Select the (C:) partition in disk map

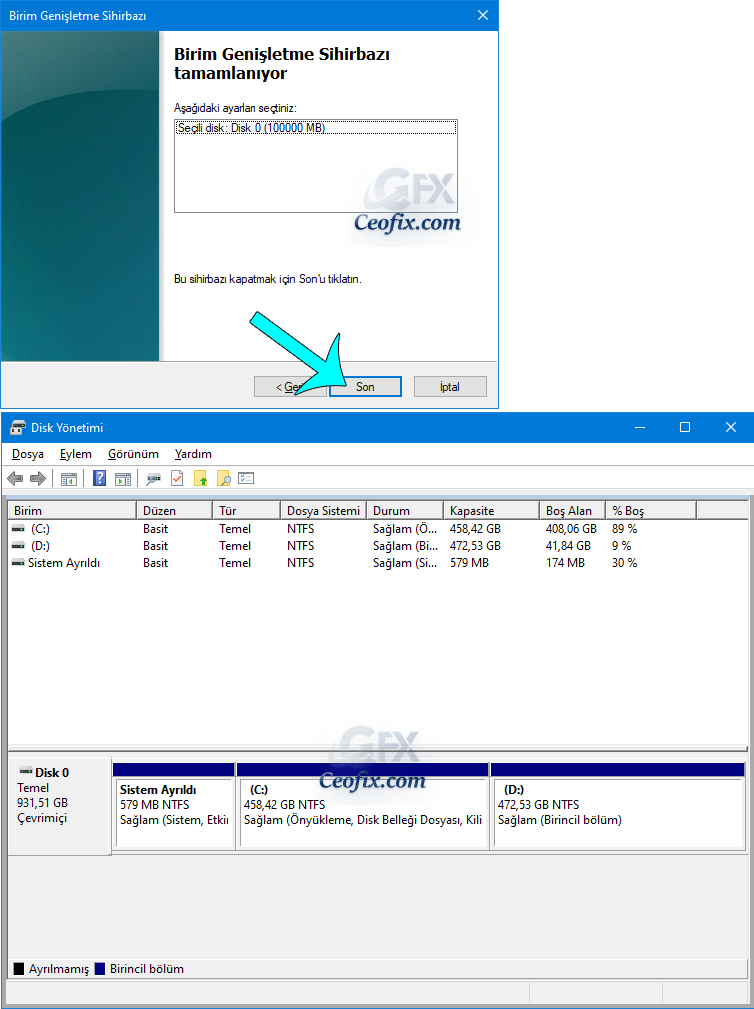tap(363, 806)
